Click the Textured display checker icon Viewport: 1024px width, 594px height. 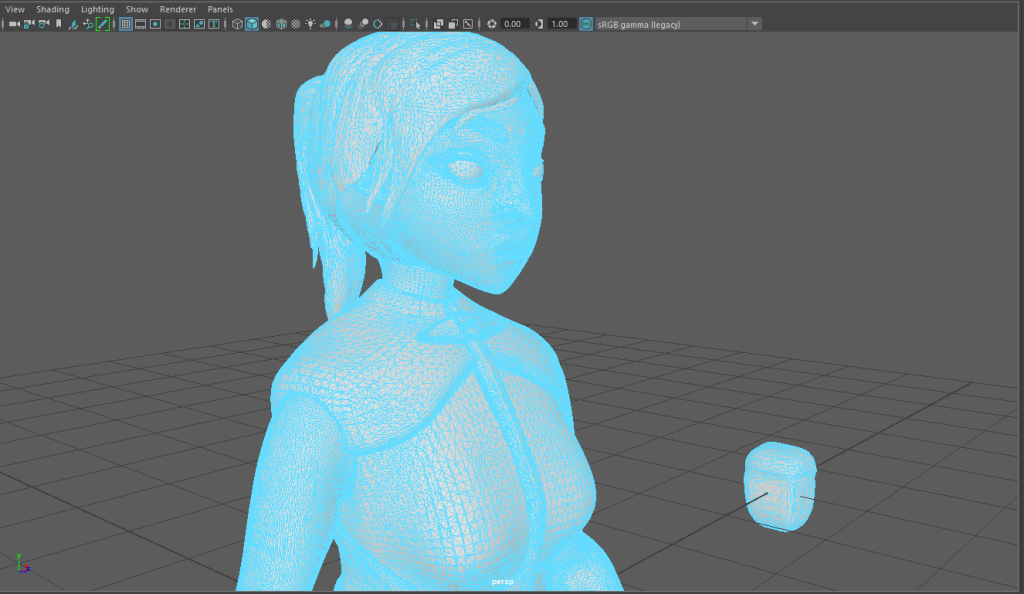(x=296, y=24)
